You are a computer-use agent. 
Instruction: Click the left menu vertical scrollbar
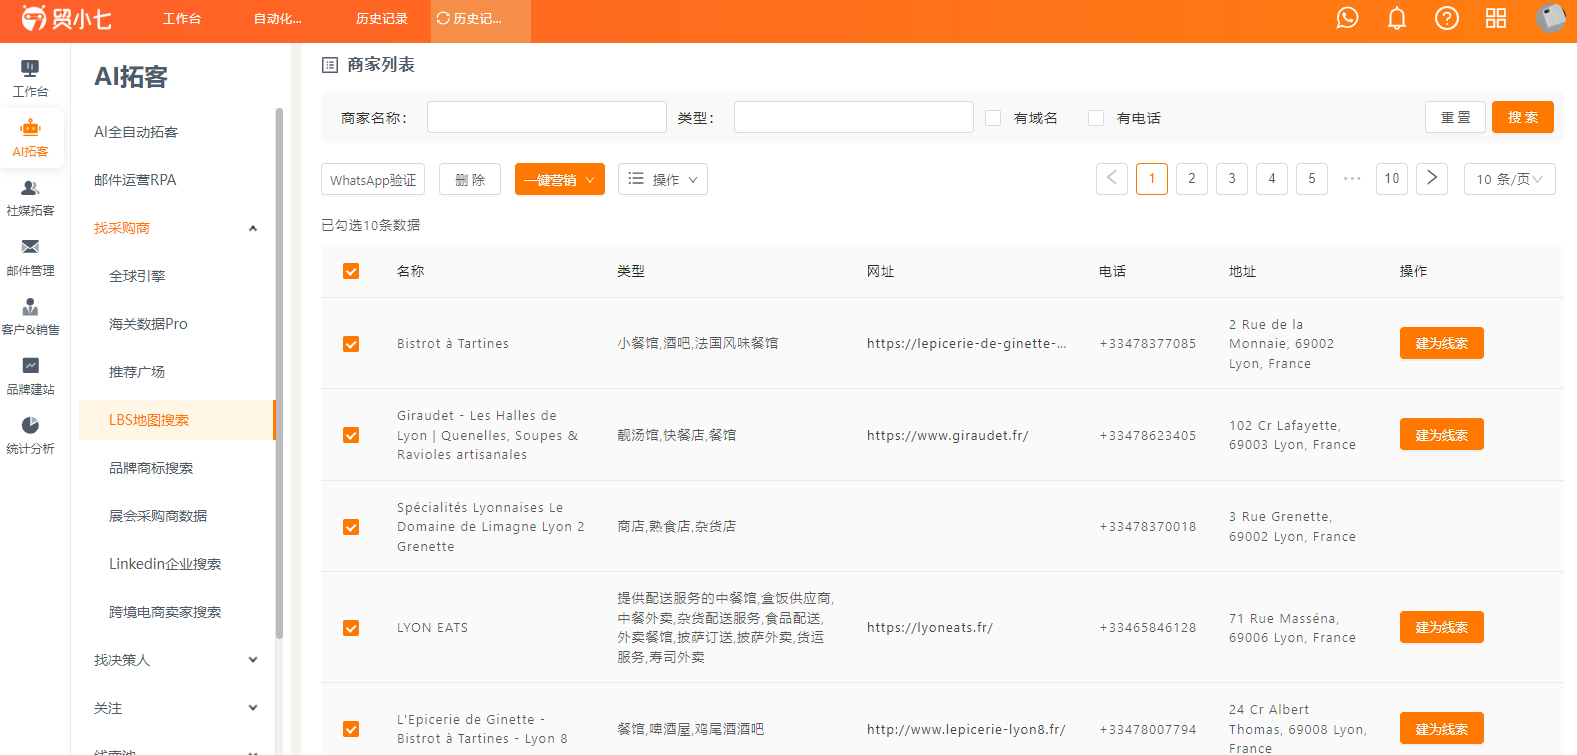tap(279, 372)
